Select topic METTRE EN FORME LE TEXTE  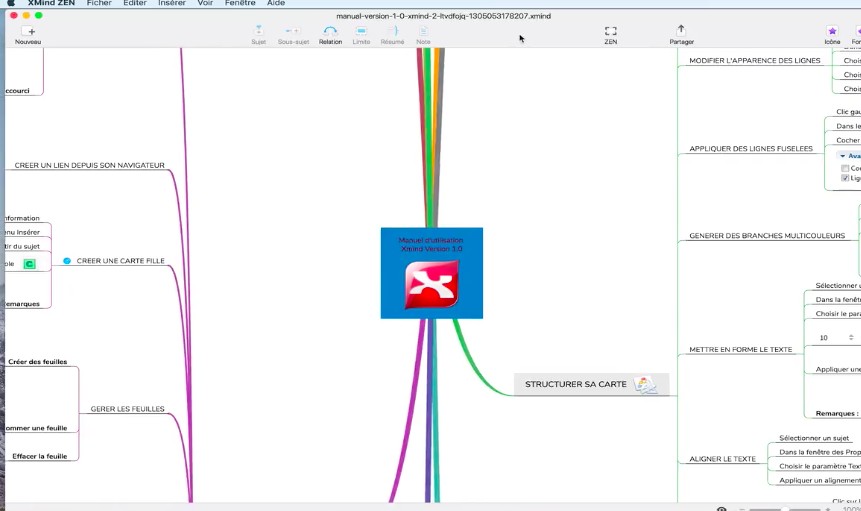point(741,349)
